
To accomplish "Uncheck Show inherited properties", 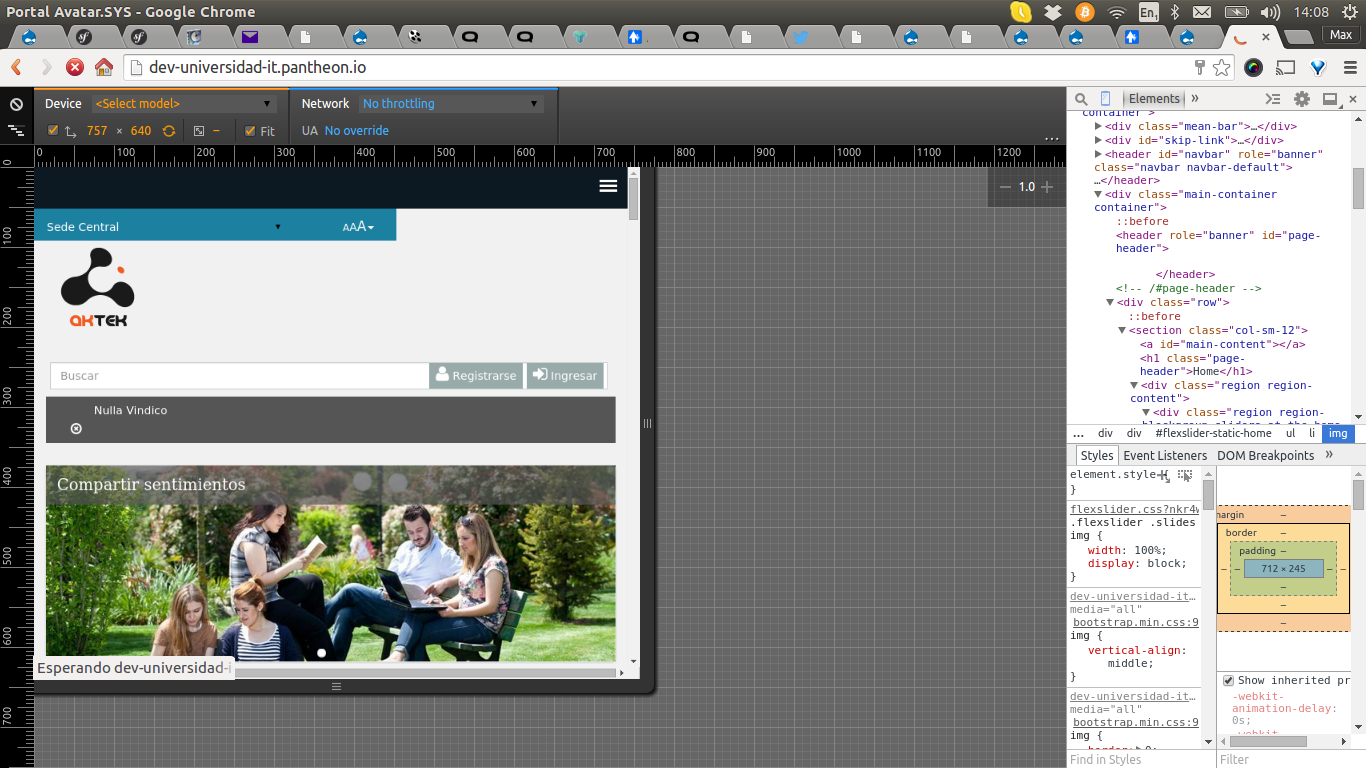I will click(1229, 680).
